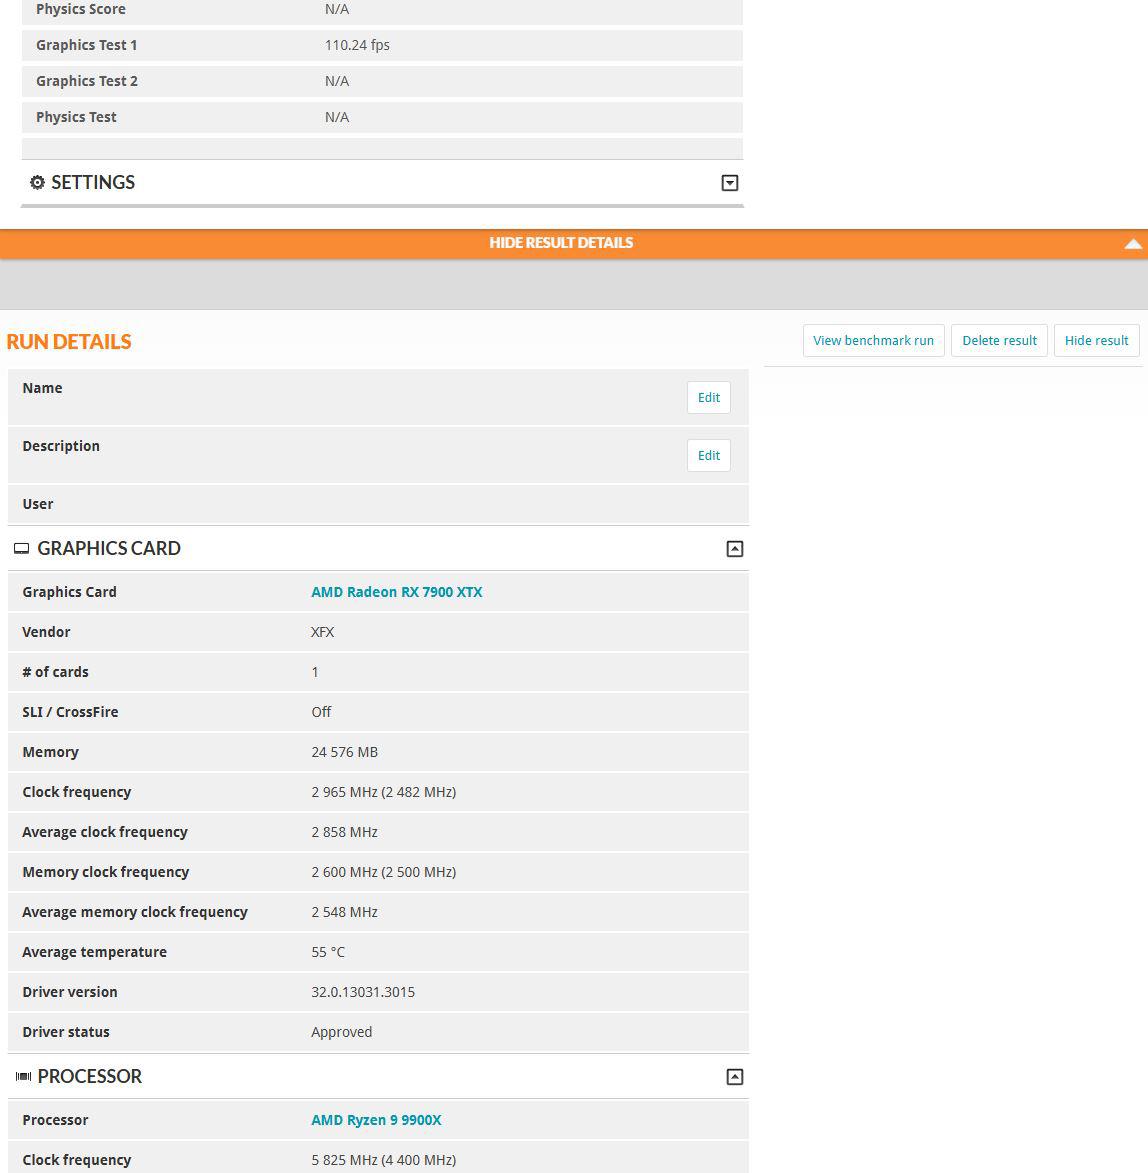This screenshot has height=1173, width=1148.
Task: Edit the run Name
Action: pos(709,397)
